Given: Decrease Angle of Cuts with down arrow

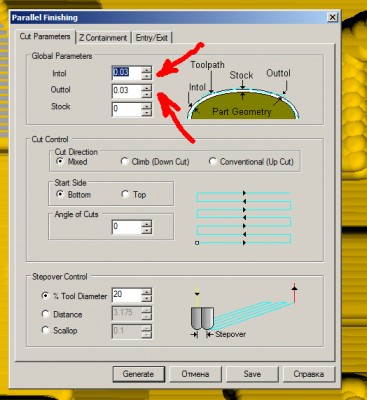Looking at the screenshot, I should click(146, 230).
